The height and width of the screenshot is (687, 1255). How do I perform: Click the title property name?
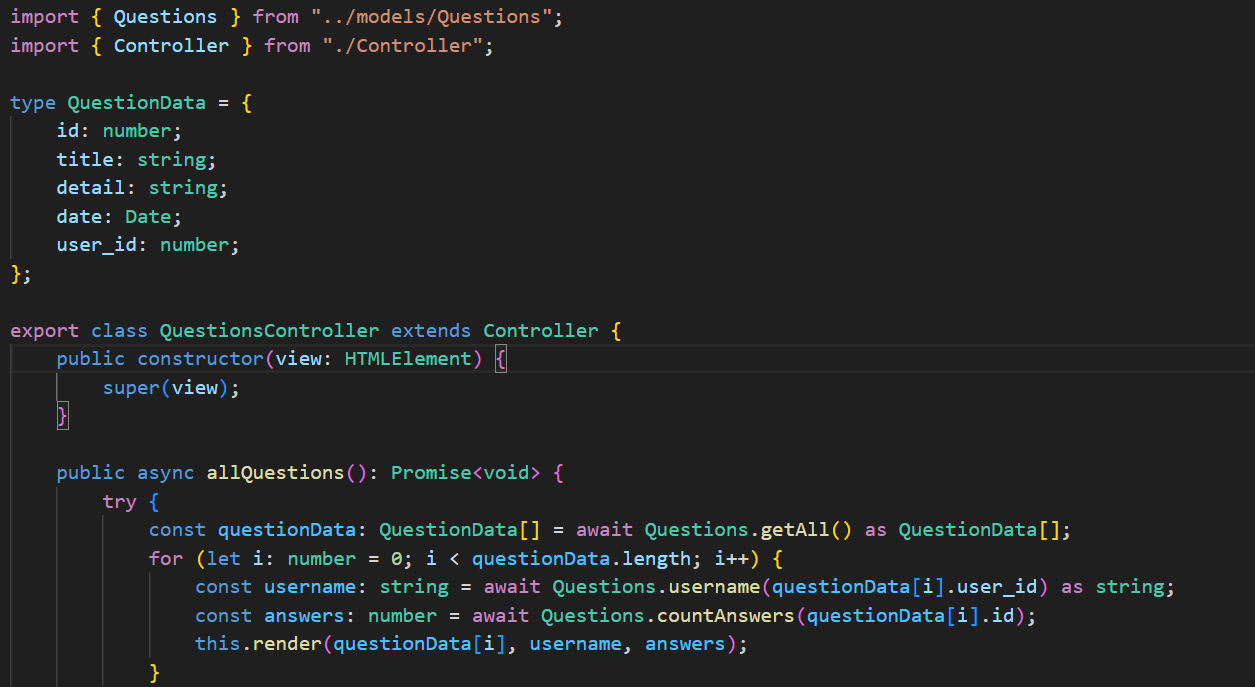pyautogui.click(x=85, y=159)
